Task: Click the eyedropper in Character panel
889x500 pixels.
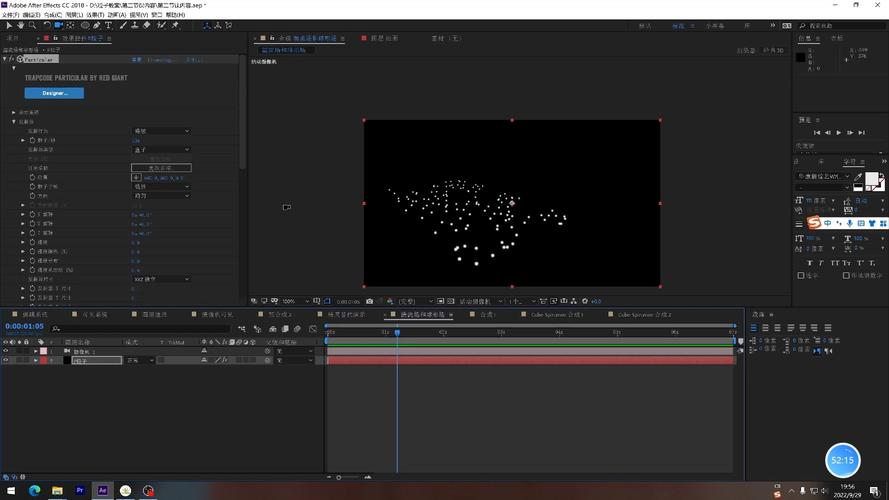Action: click(858, 177)
